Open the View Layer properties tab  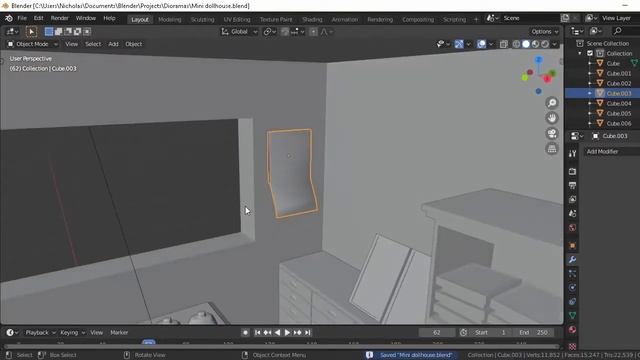(572, 199)
